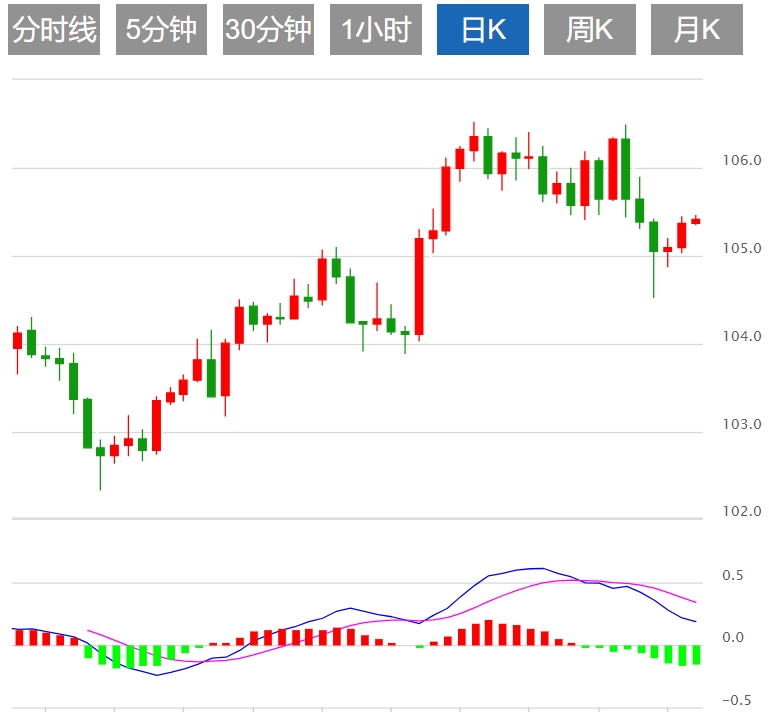Click the 0.5 MACD axis label
This screenshot has width=769, height=712.
733,575
